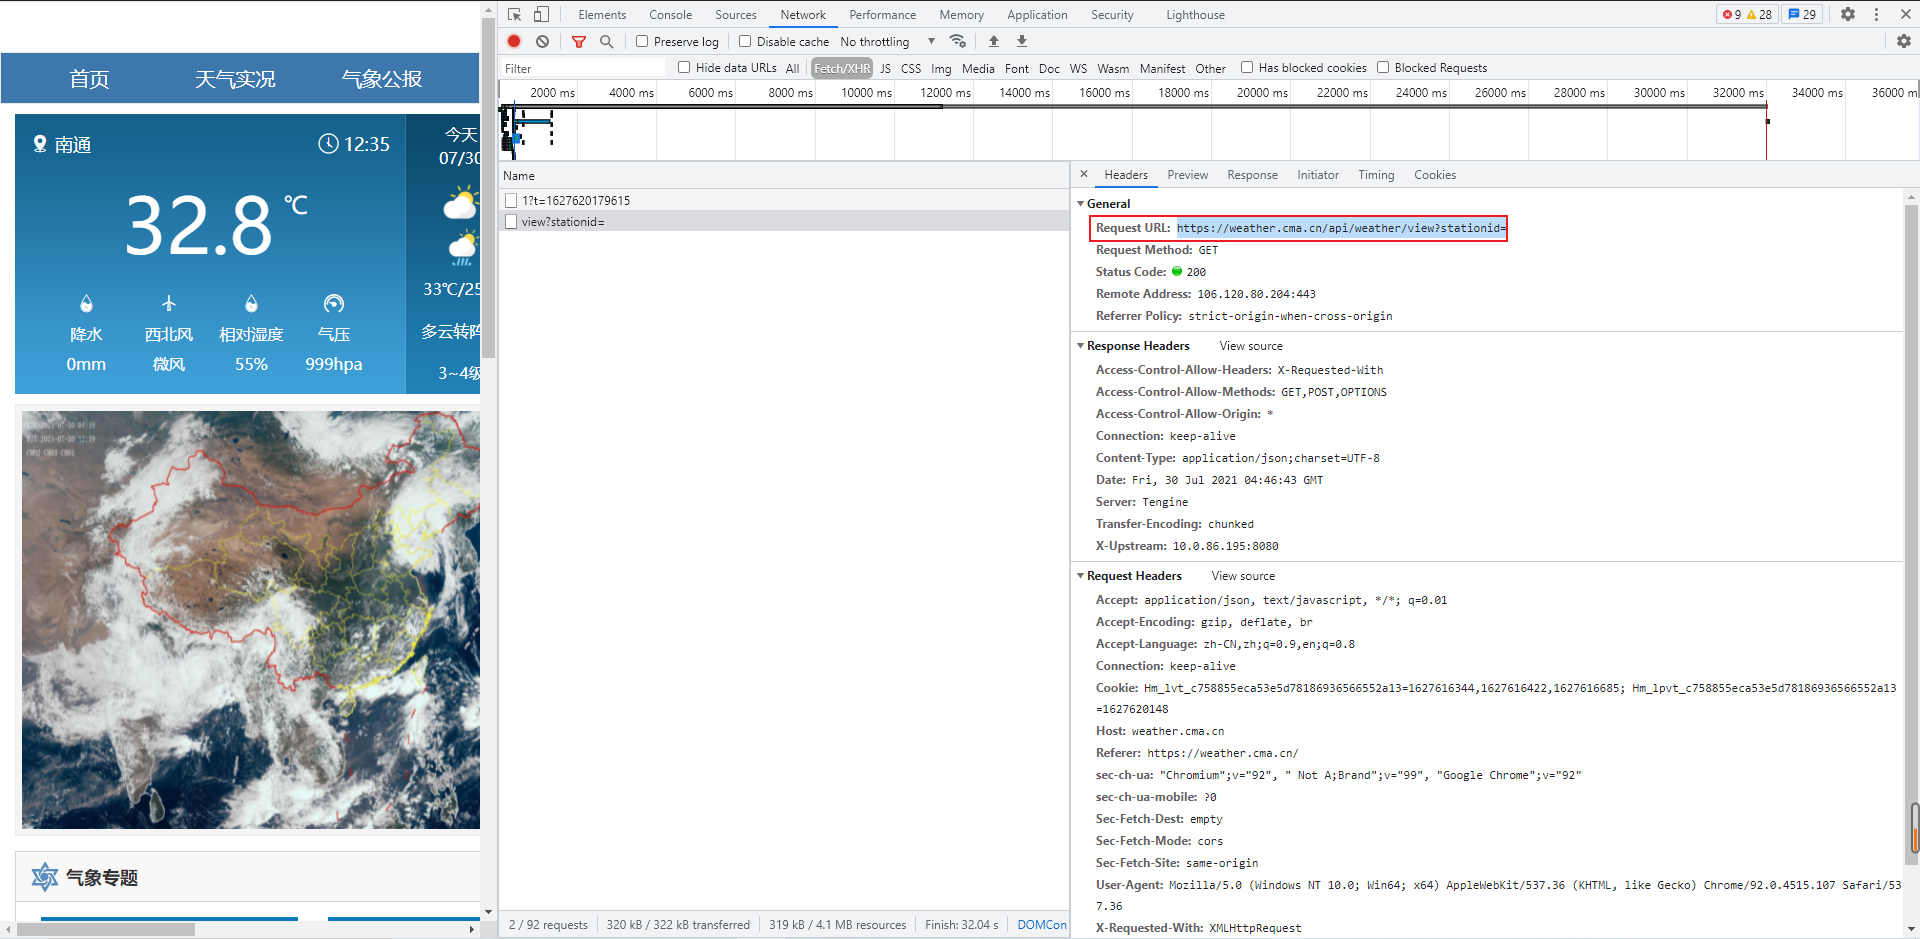The height and width of the screenshot is (939, 1920).
Task: Open 气象公报 in the site navigation
Action: (382, 79)
